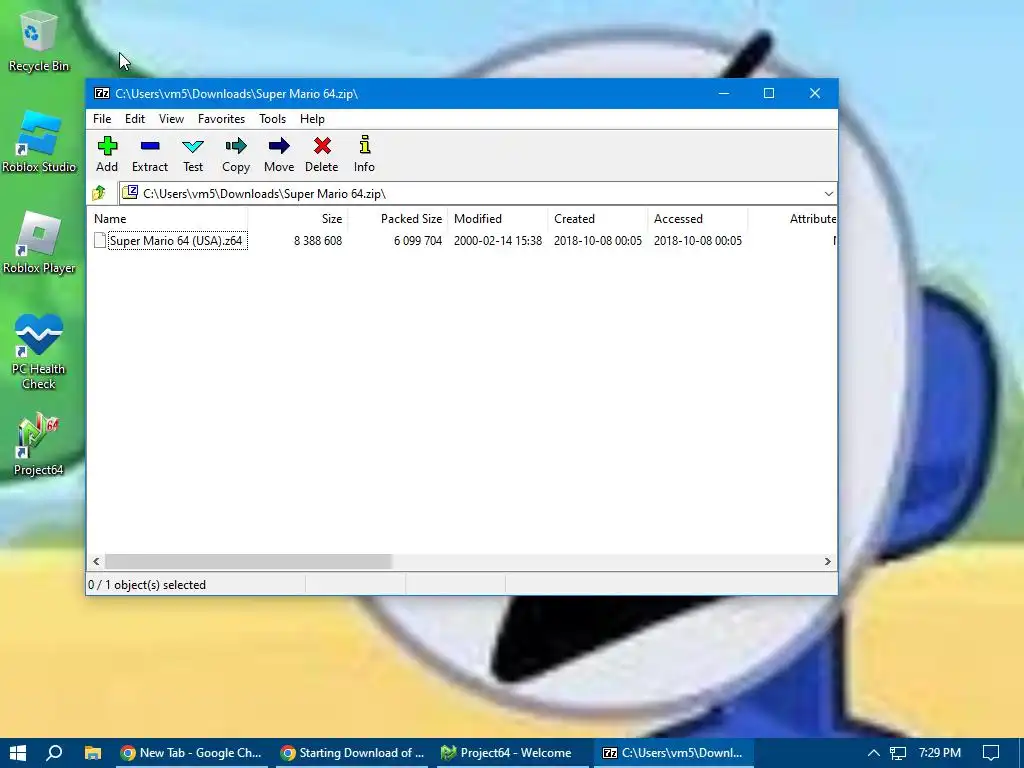
Task: Sort by the Modified column header
Action: [498, 219]
